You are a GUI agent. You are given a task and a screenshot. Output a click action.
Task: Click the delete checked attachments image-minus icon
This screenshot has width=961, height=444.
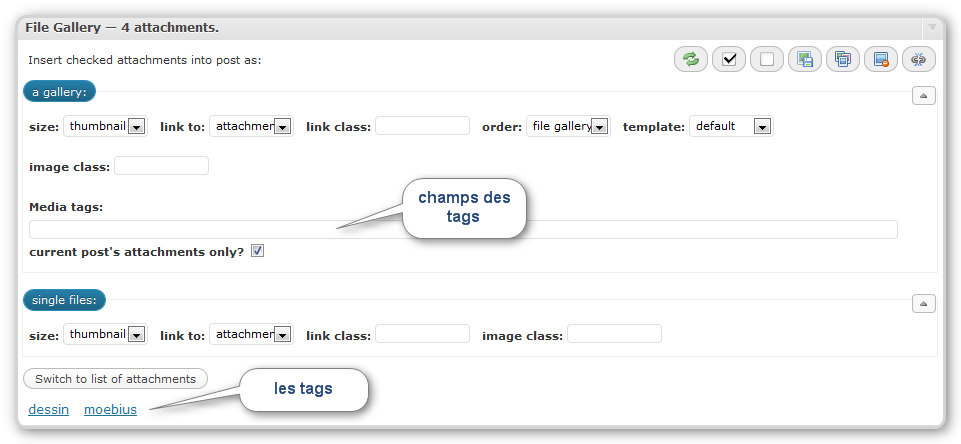(881, 59)
